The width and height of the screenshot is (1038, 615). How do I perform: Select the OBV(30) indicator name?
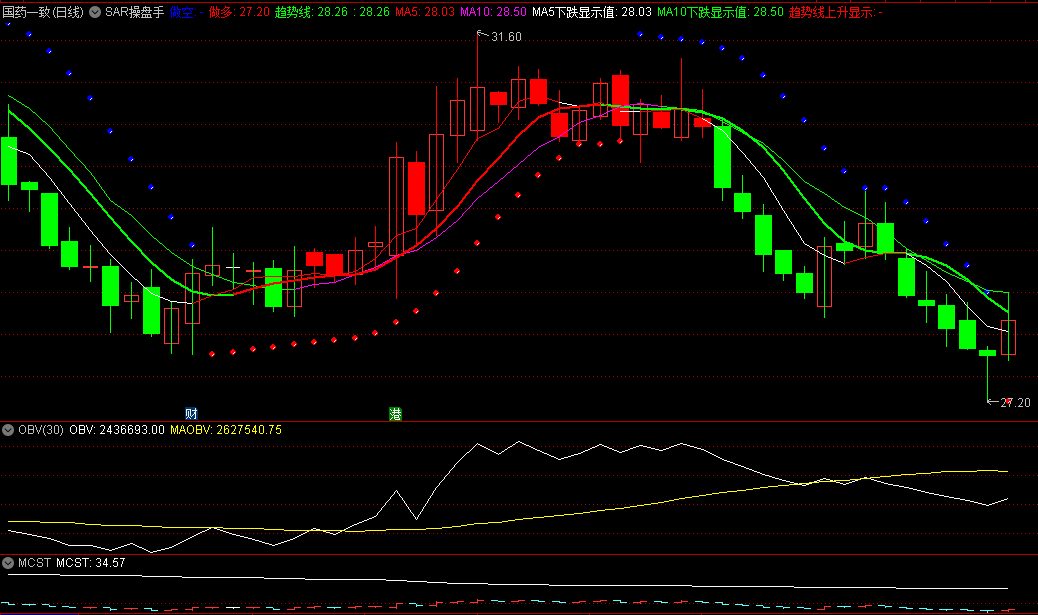coord(41,430)
